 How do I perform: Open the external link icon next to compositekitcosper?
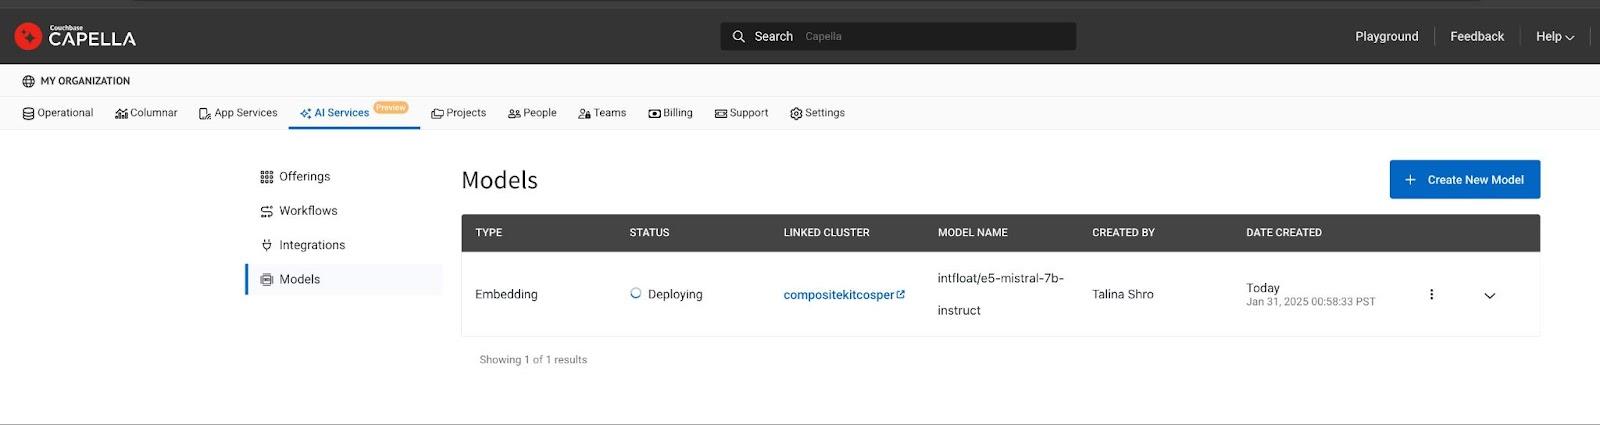click(901, 294)
